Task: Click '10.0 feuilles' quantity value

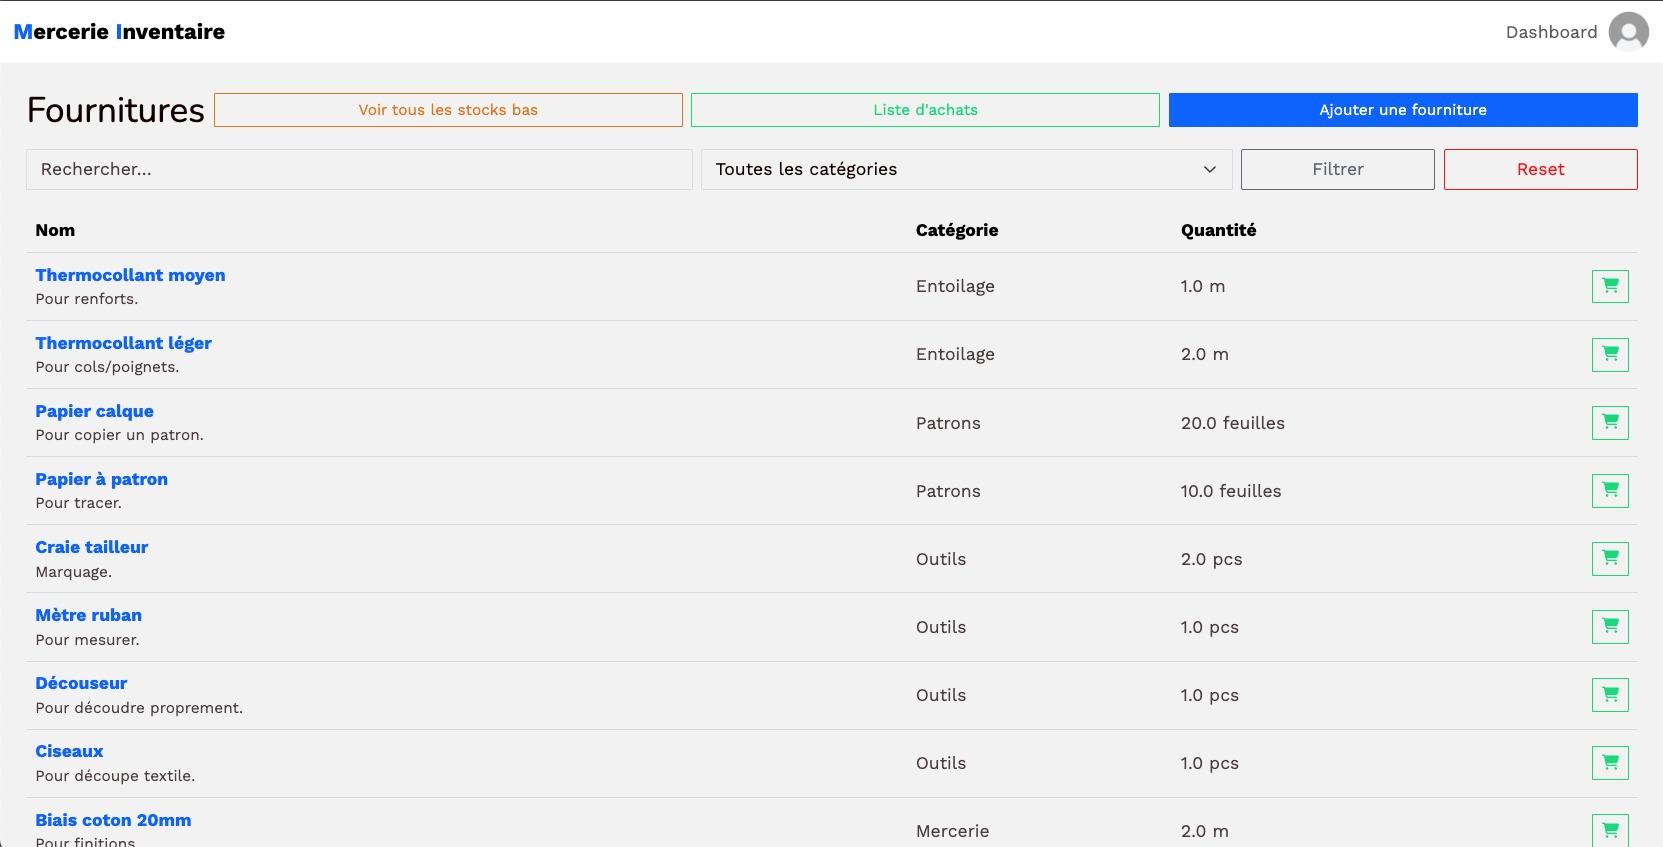Action: click(x=1231, y=491)
